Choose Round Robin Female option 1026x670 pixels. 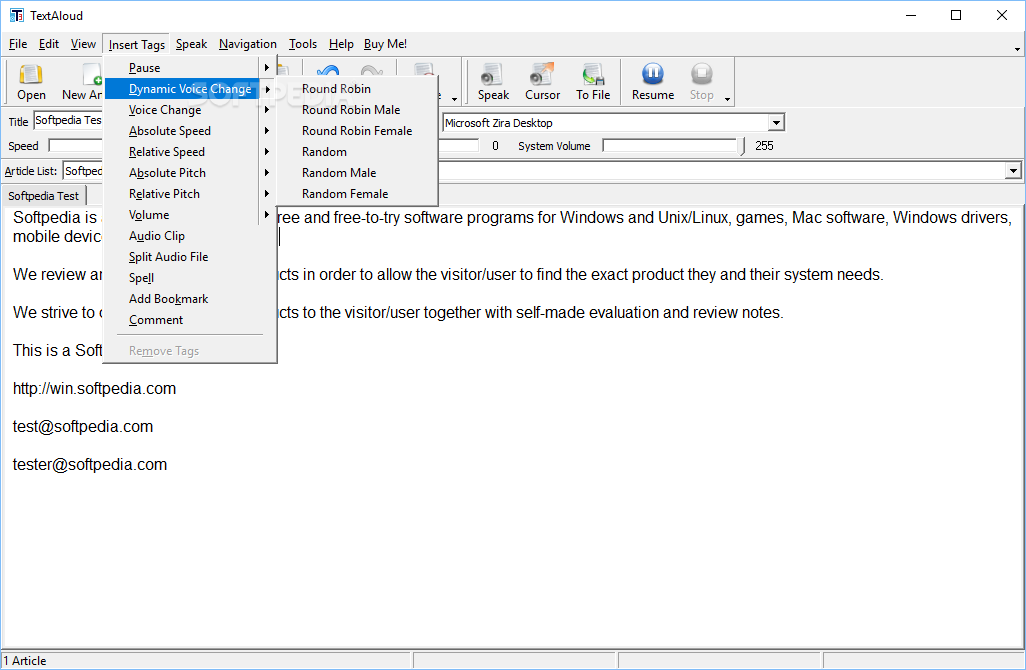(x=357, y=130)
